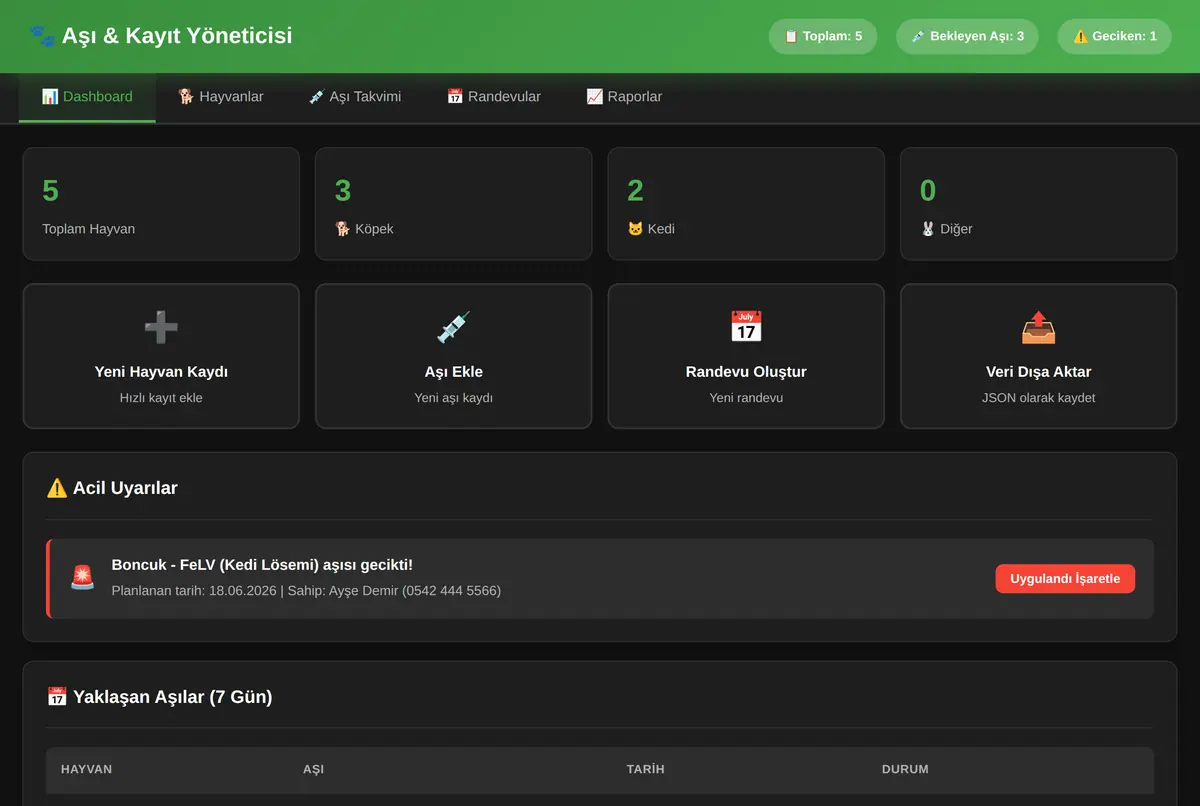Click the Toplam: 5 header badge
This screenshot has width=1200, height=806.
click(x=823, y=37)
